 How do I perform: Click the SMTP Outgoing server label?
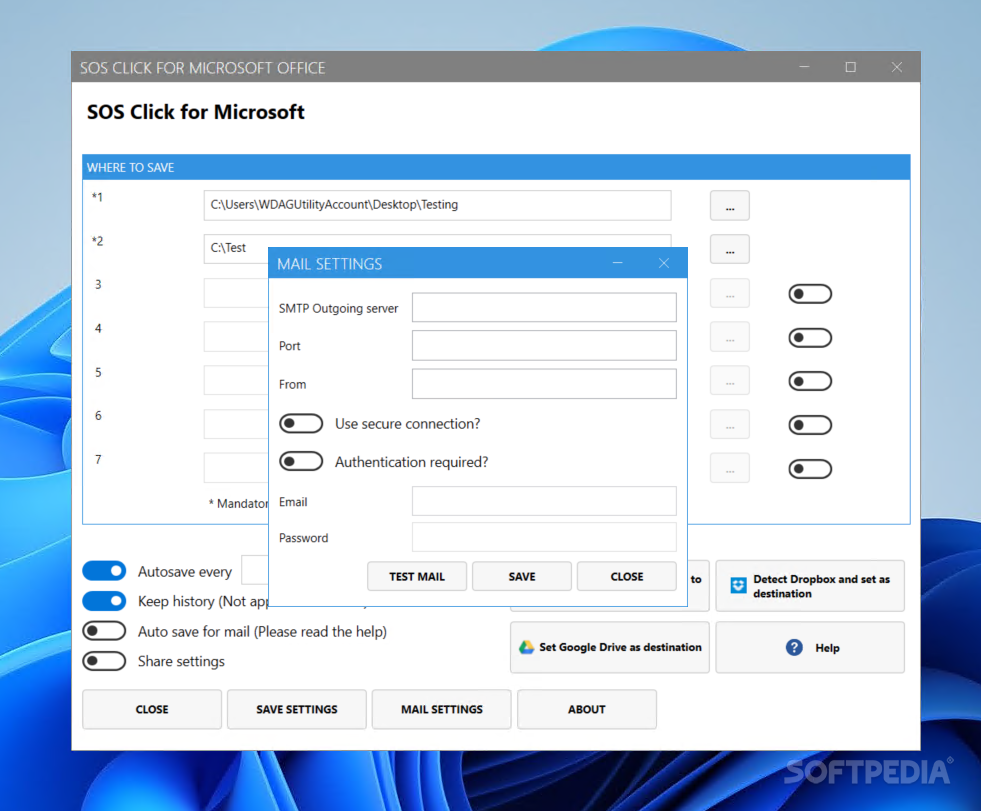pyautogui.click(x=338, y=308)
